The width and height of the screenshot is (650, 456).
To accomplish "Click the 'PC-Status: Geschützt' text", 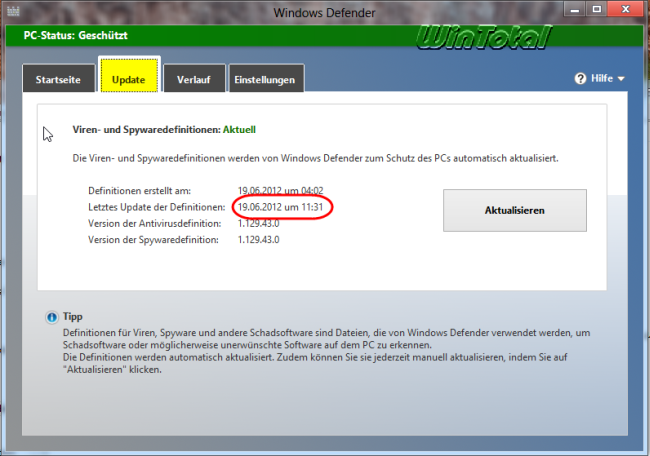I will tap(75, 35).
